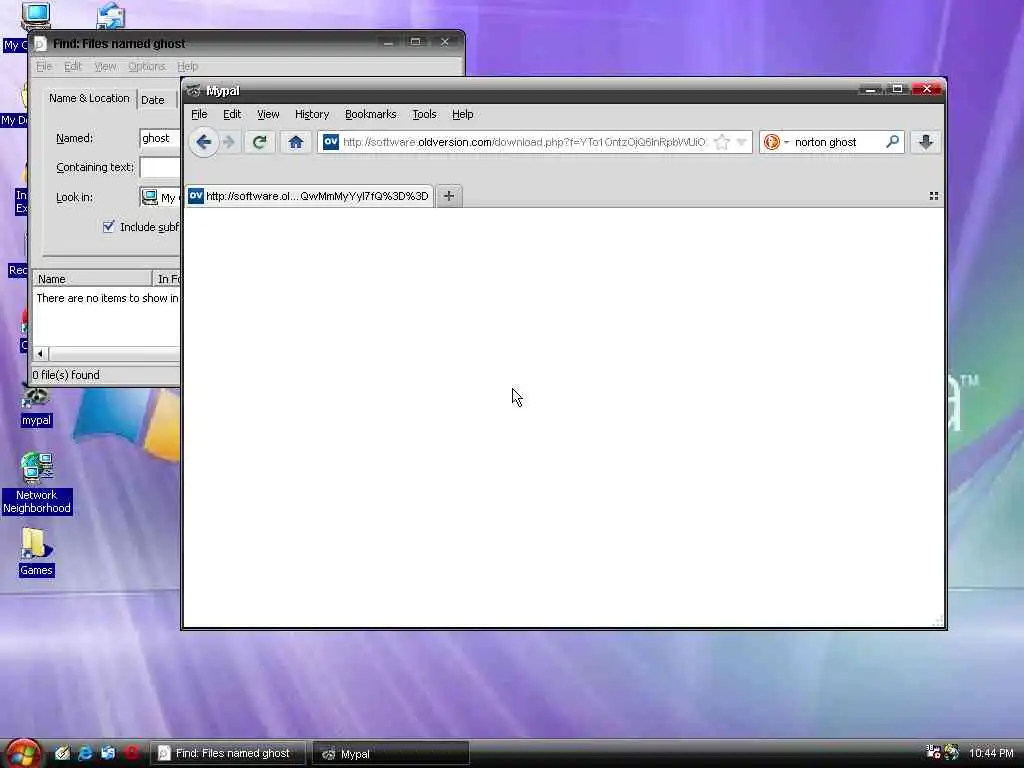Open the home page via house icon
Viewport: 1024px width, 768px height.
click(296, 142)
